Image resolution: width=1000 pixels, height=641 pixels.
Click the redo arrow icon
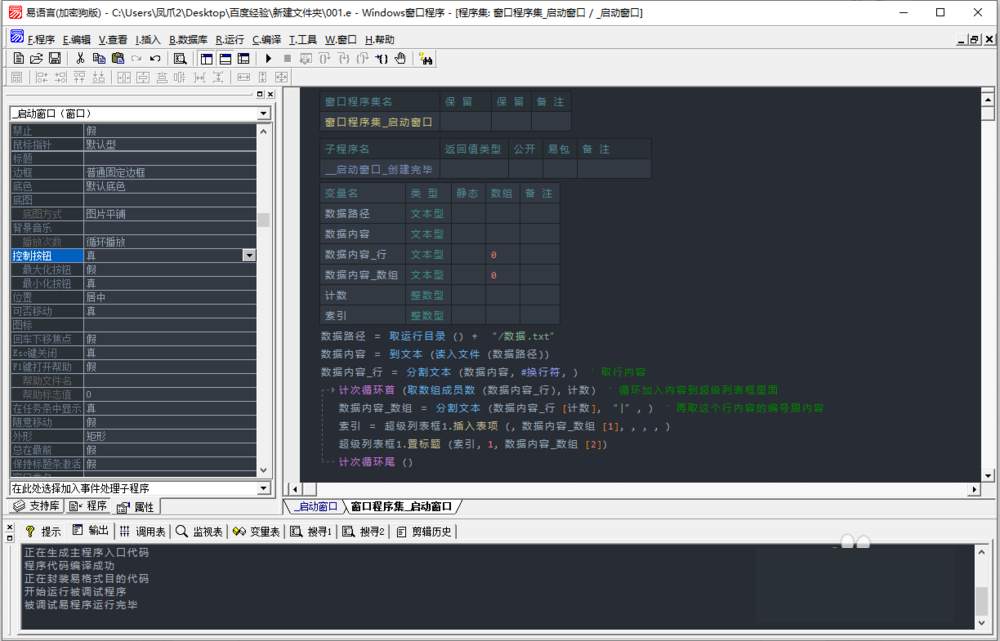click(136, 59)
